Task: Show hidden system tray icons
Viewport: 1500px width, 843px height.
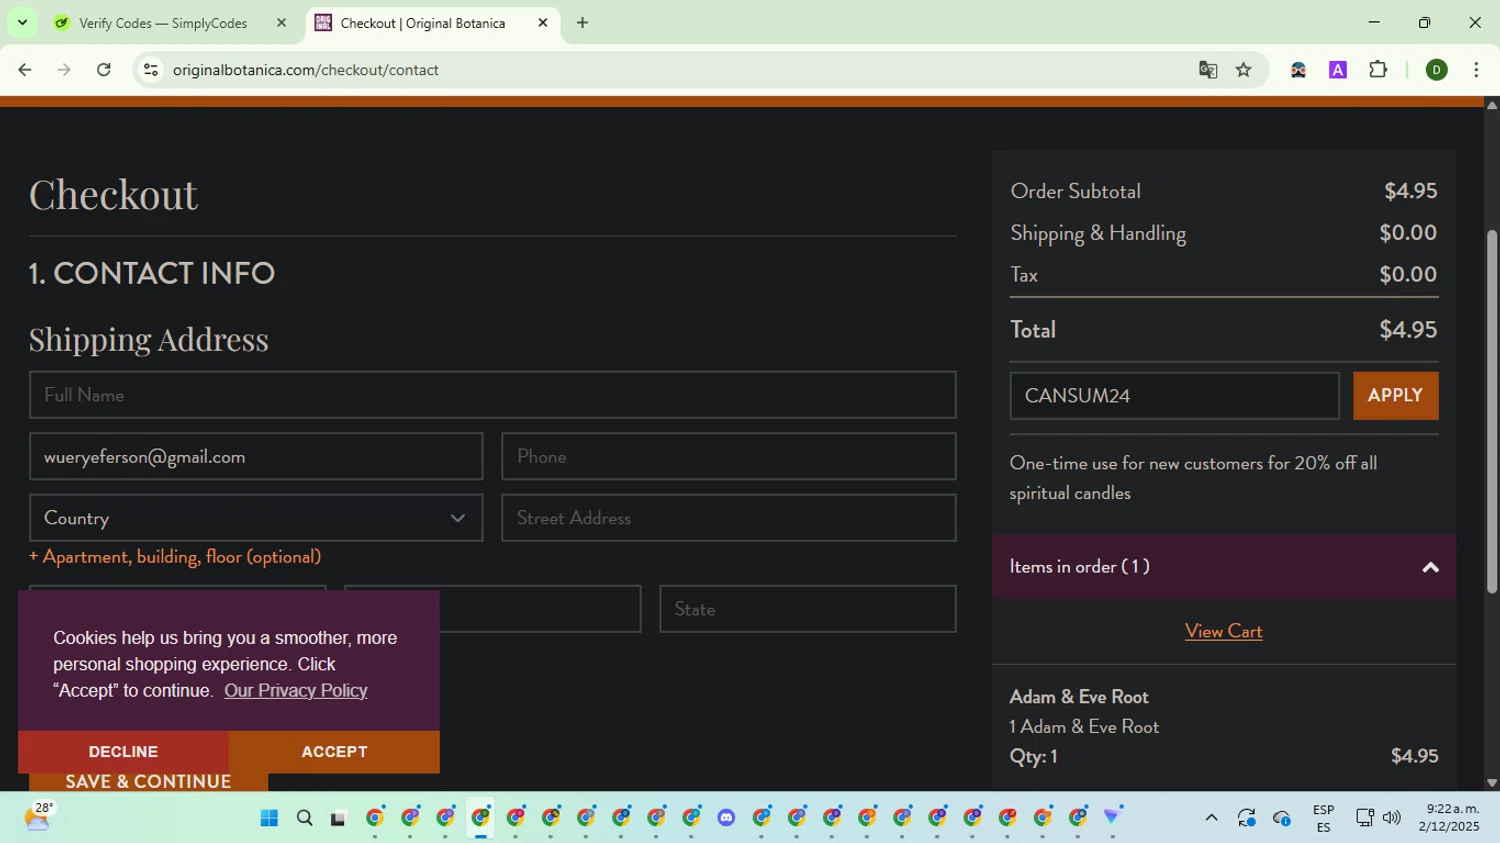Action: pos(1211,818)
